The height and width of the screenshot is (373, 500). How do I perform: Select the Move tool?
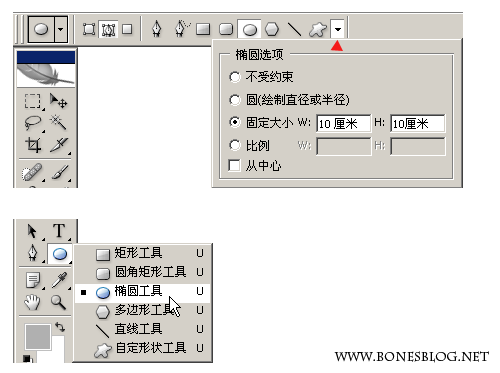[x=59, y=101]
